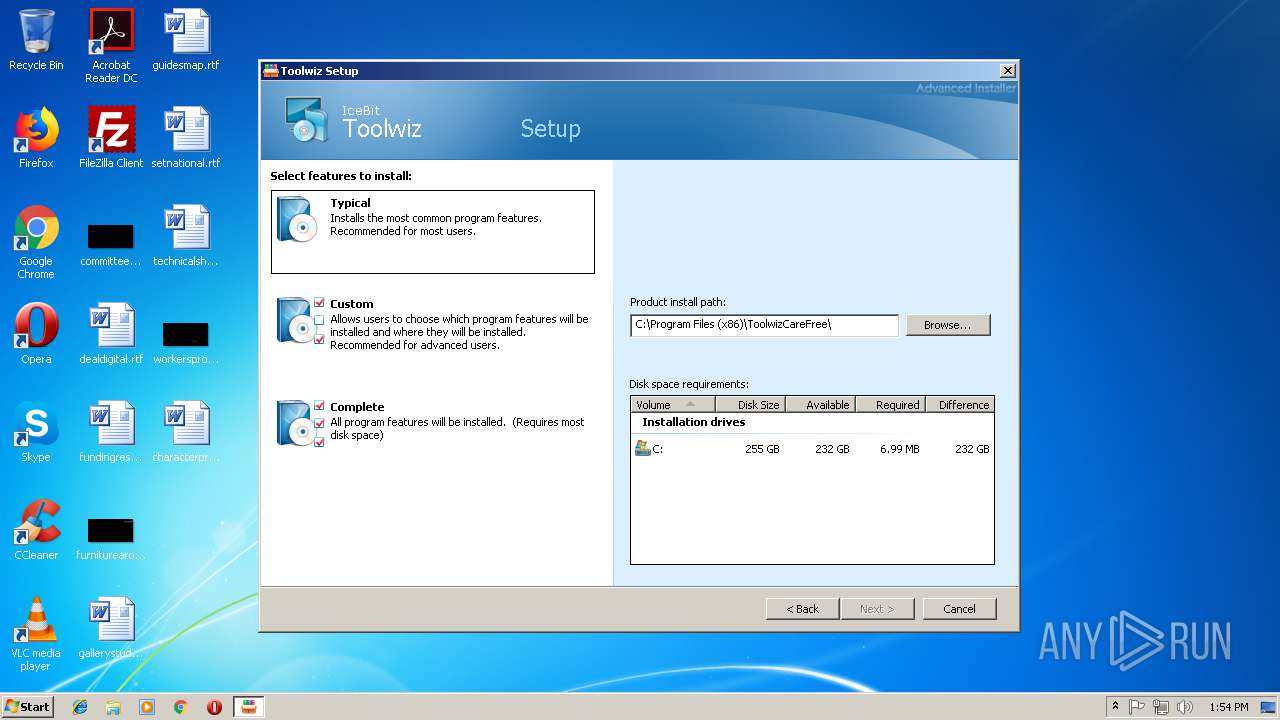Click the 6.99 MB required value
1280x720 pixels.
tap(900, 449)
